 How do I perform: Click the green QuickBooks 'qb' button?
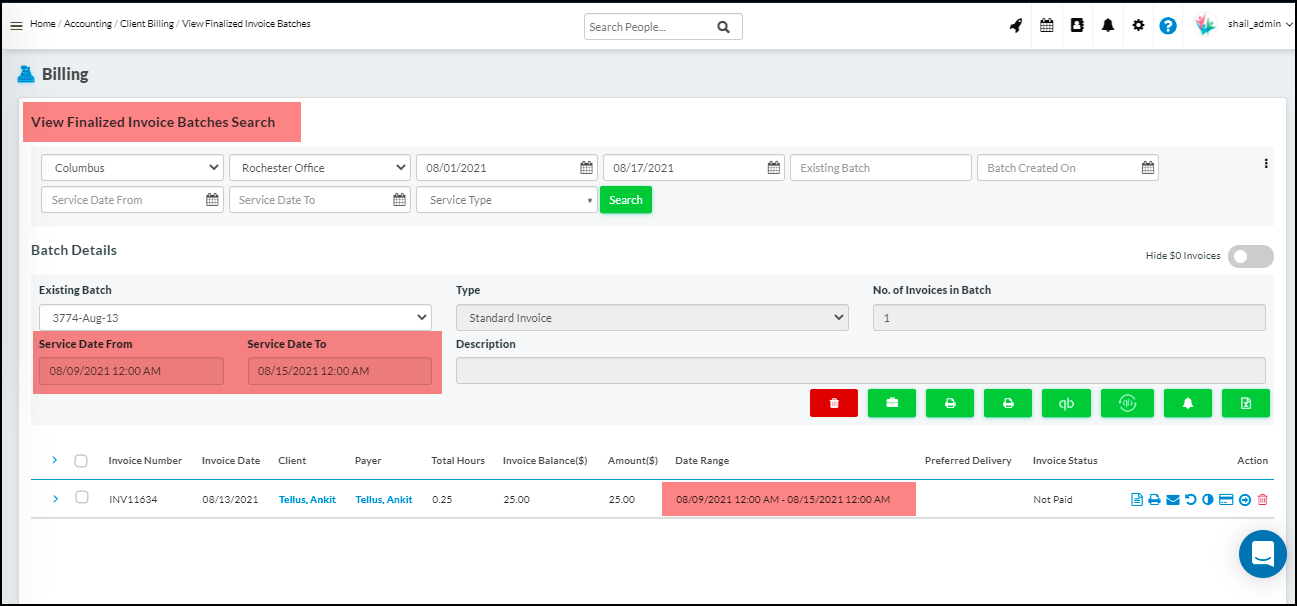click(x=1067, y=403)
